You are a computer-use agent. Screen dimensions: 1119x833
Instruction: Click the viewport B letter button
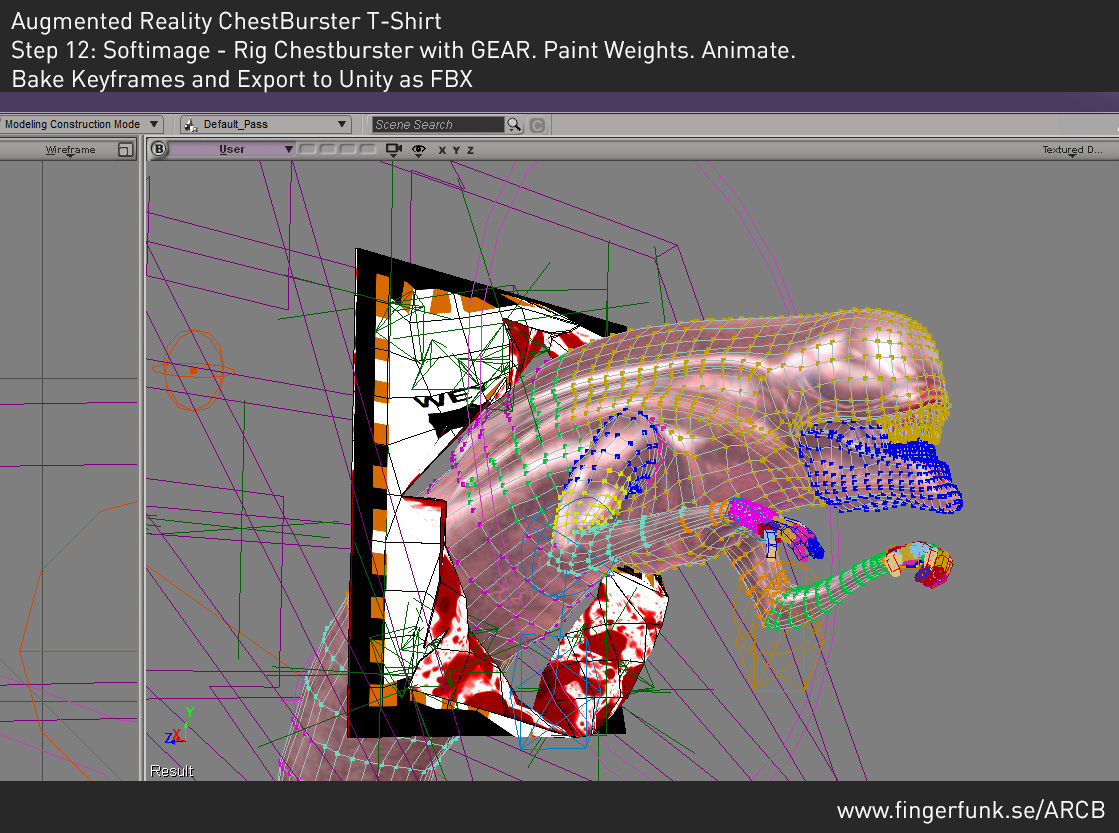point(158,149)
